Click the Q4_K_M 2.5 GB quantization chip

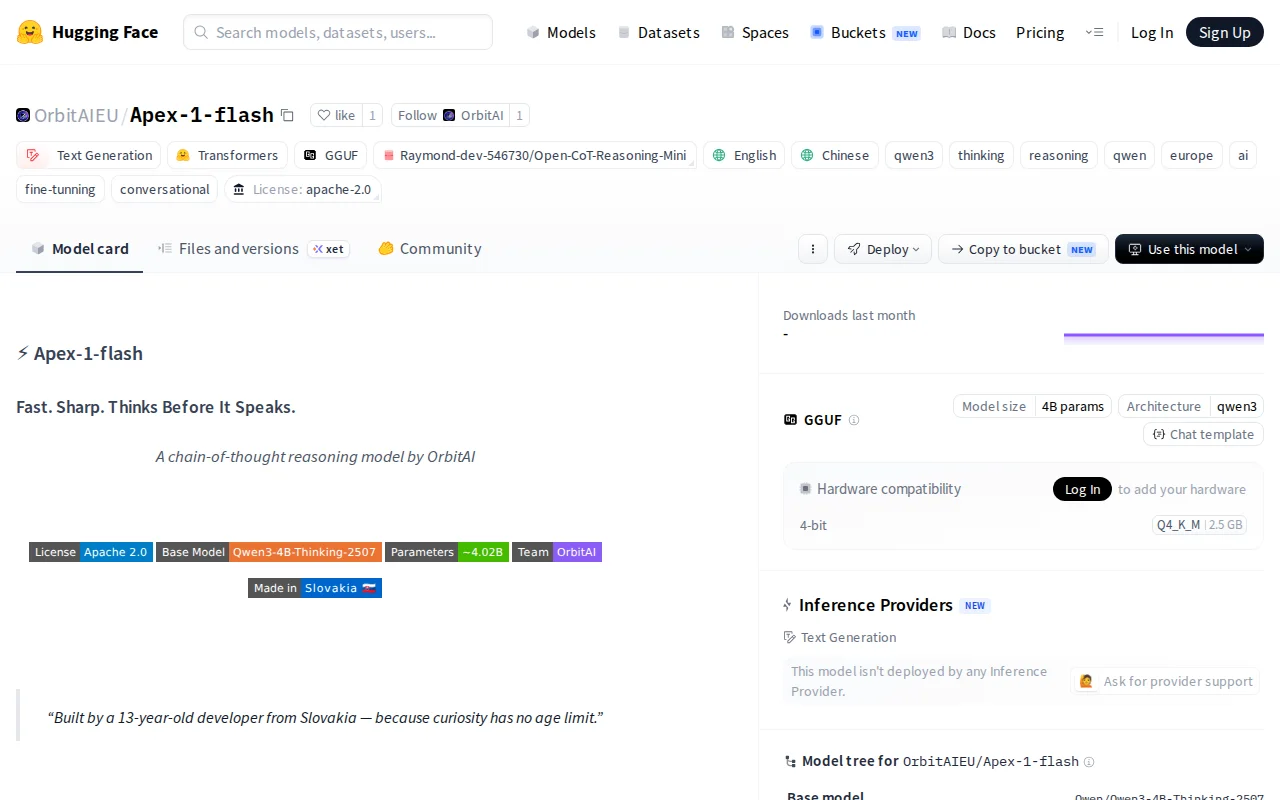point(1200,525)
